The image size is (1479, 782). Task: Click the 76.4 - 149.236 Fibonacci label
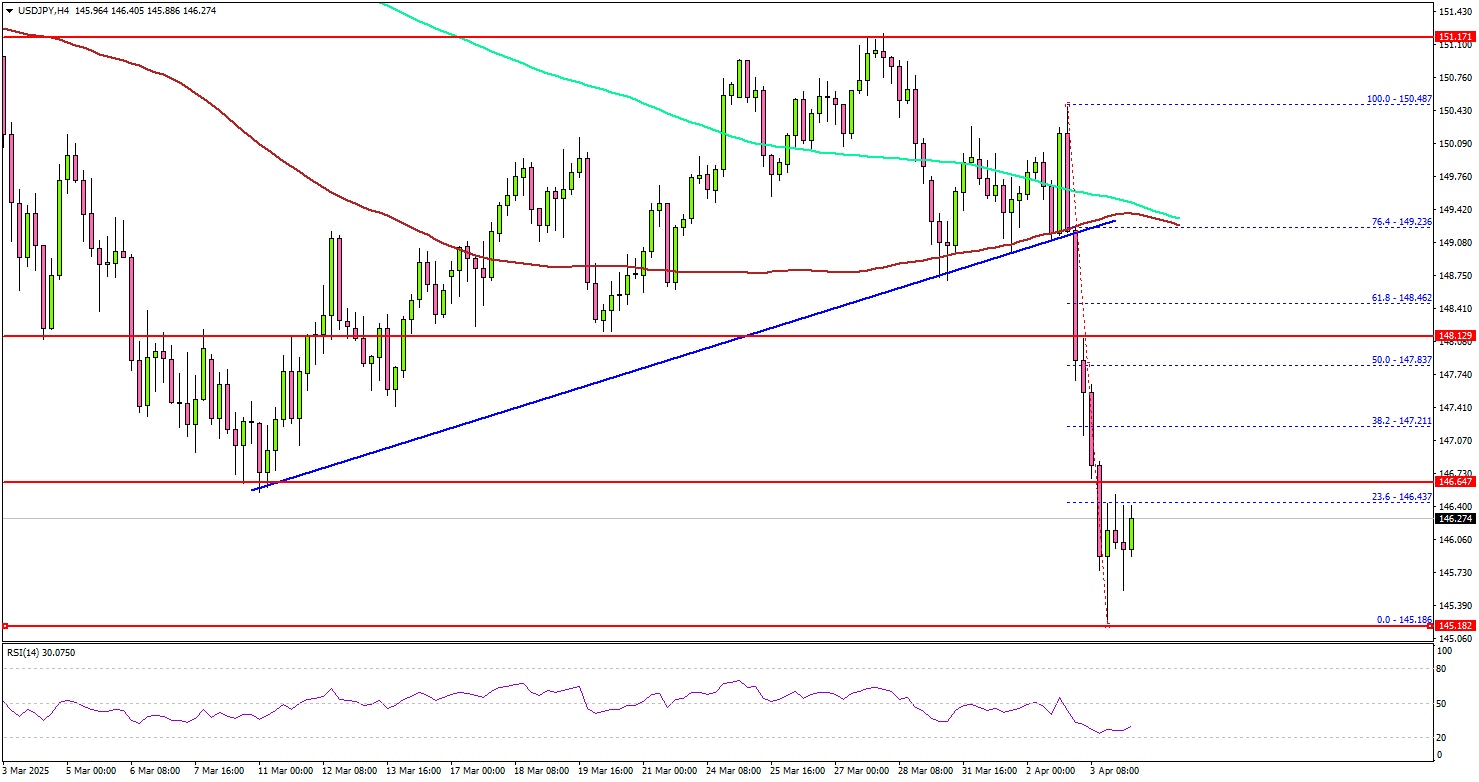1402,222
